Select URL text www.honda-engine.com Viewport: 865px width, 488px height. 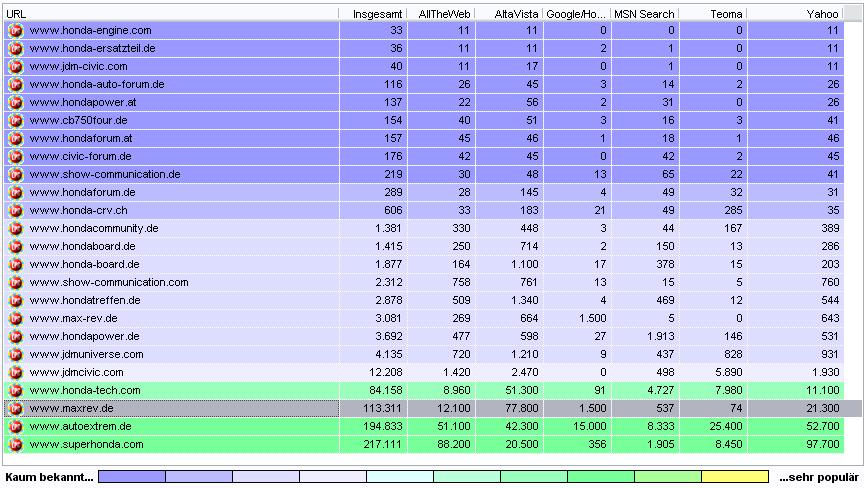click(x=90, y=30)
